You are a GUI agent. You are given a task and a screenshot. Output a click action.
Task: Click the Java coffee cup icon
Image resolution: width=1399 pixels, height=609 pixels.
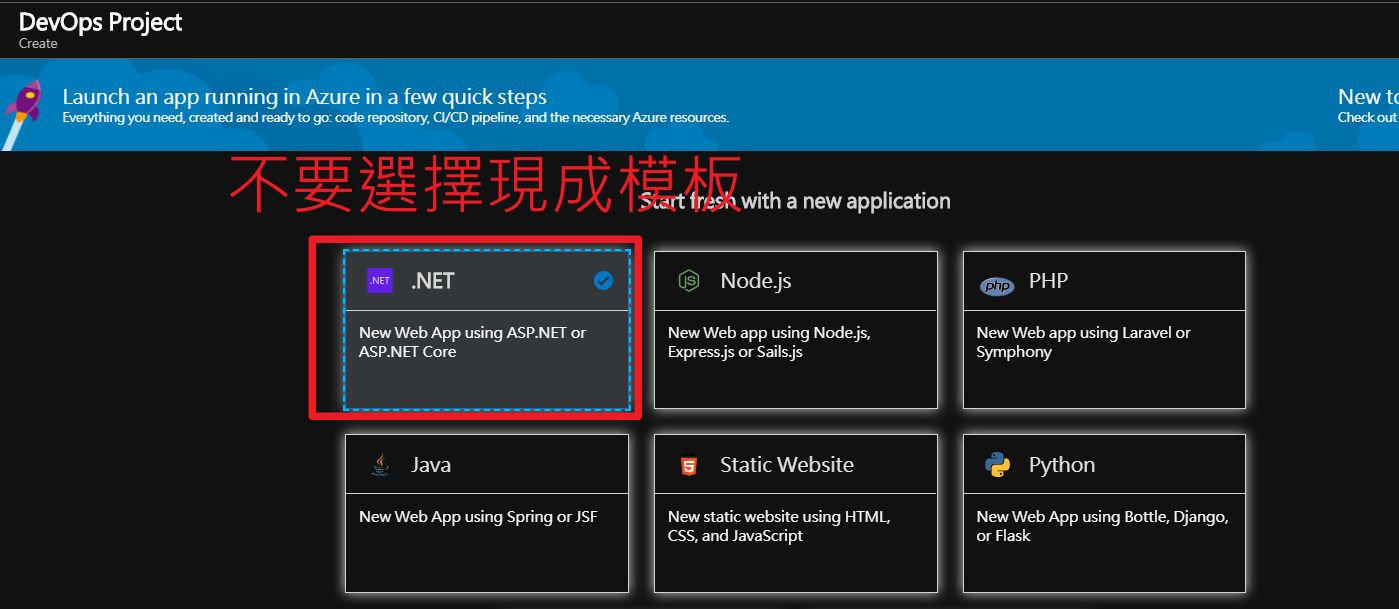380,465
